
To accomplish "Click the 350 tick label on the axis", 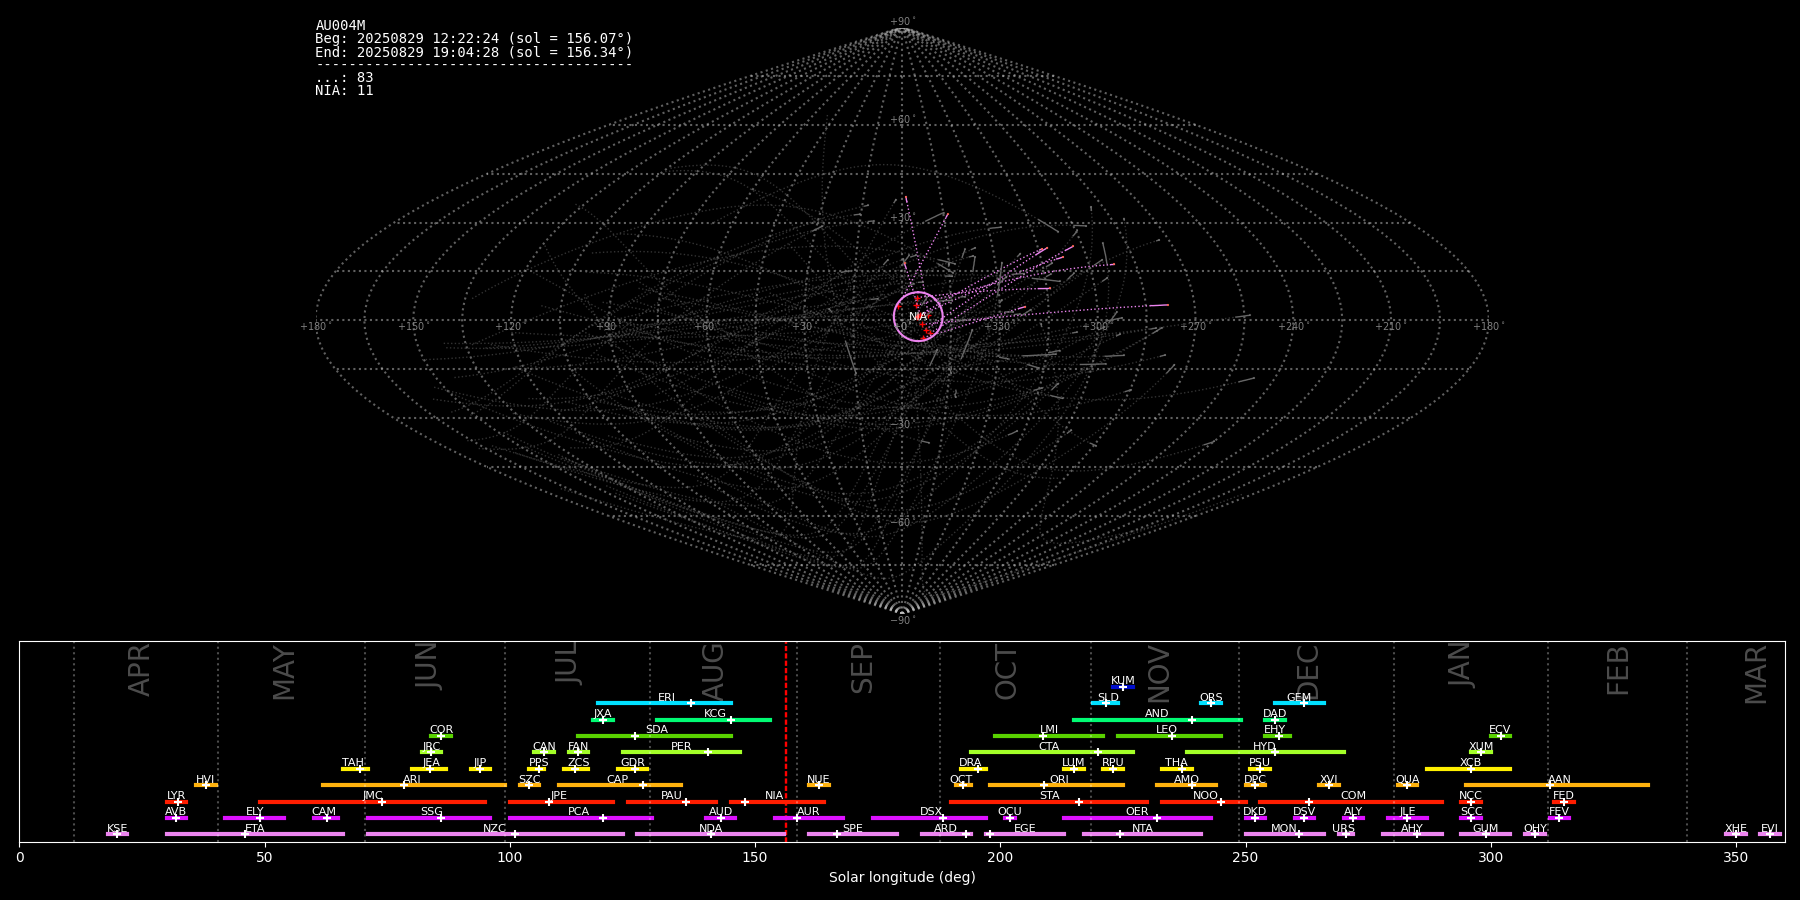I will coord(1735,858).
